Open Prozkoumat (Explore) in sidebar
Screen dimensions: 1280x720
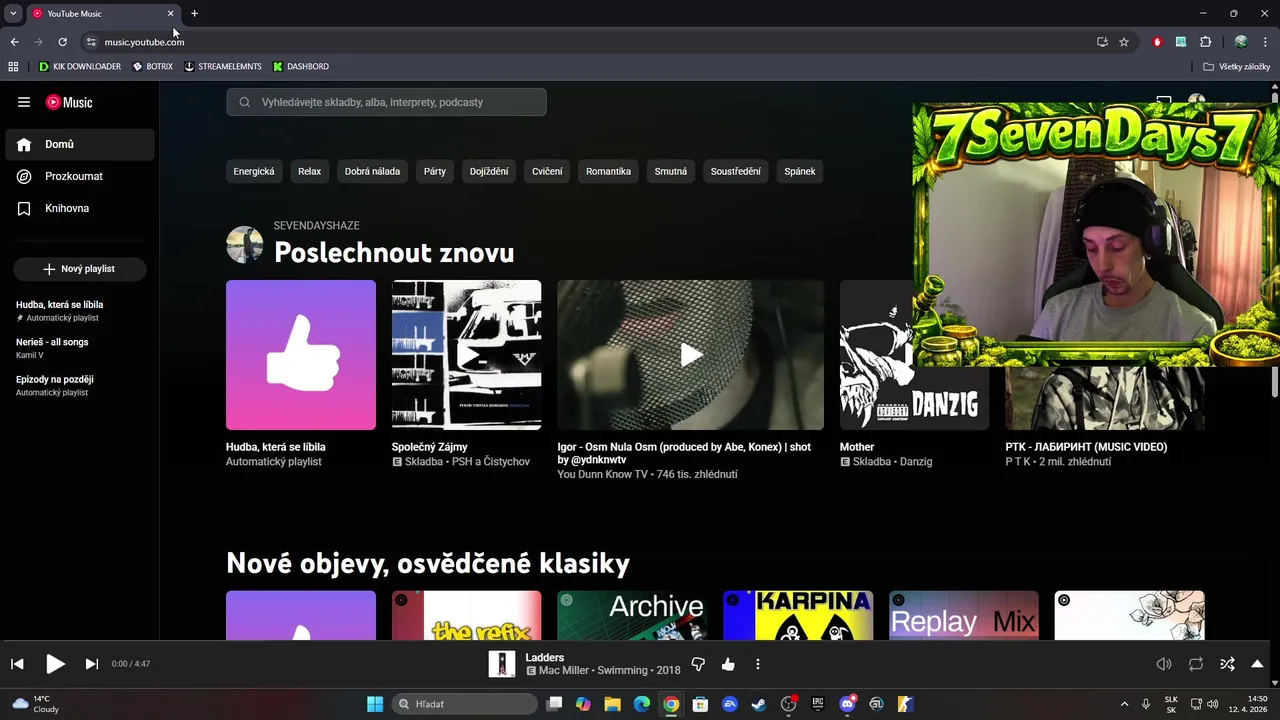[80, 176]
